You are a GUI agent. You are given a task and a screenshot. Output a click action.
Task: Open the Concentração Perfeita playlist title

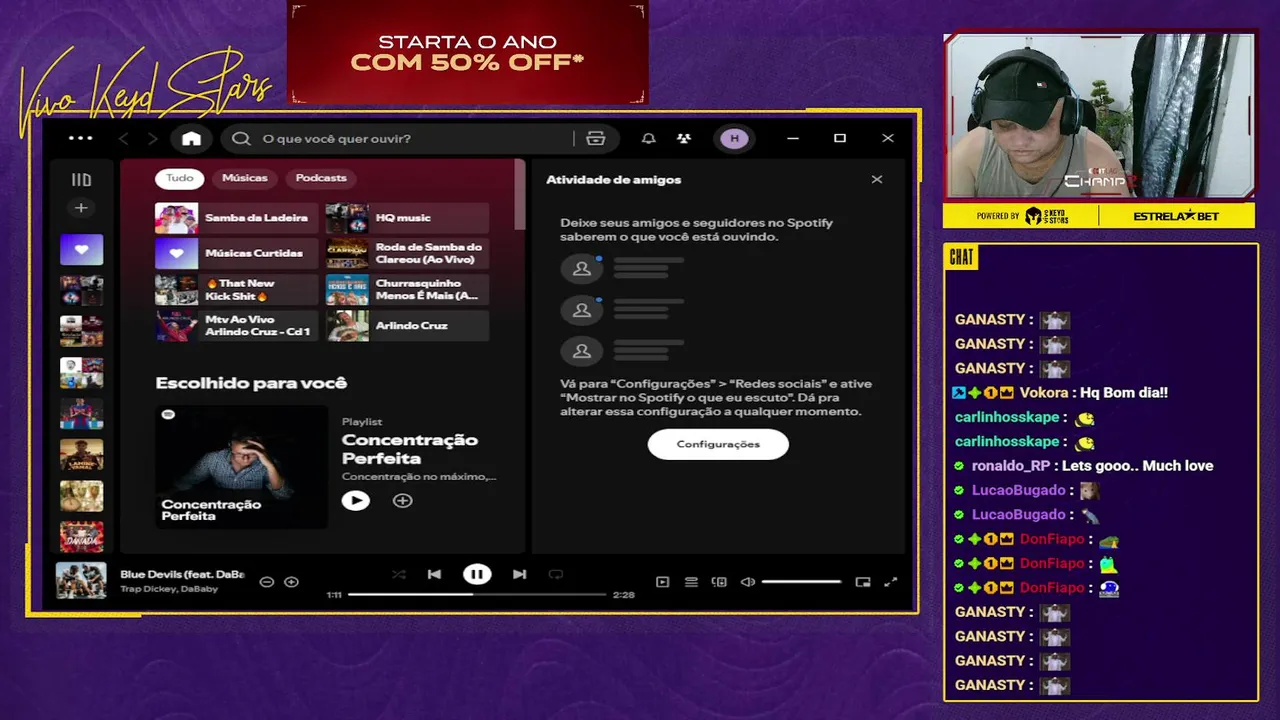pos(410,449)
